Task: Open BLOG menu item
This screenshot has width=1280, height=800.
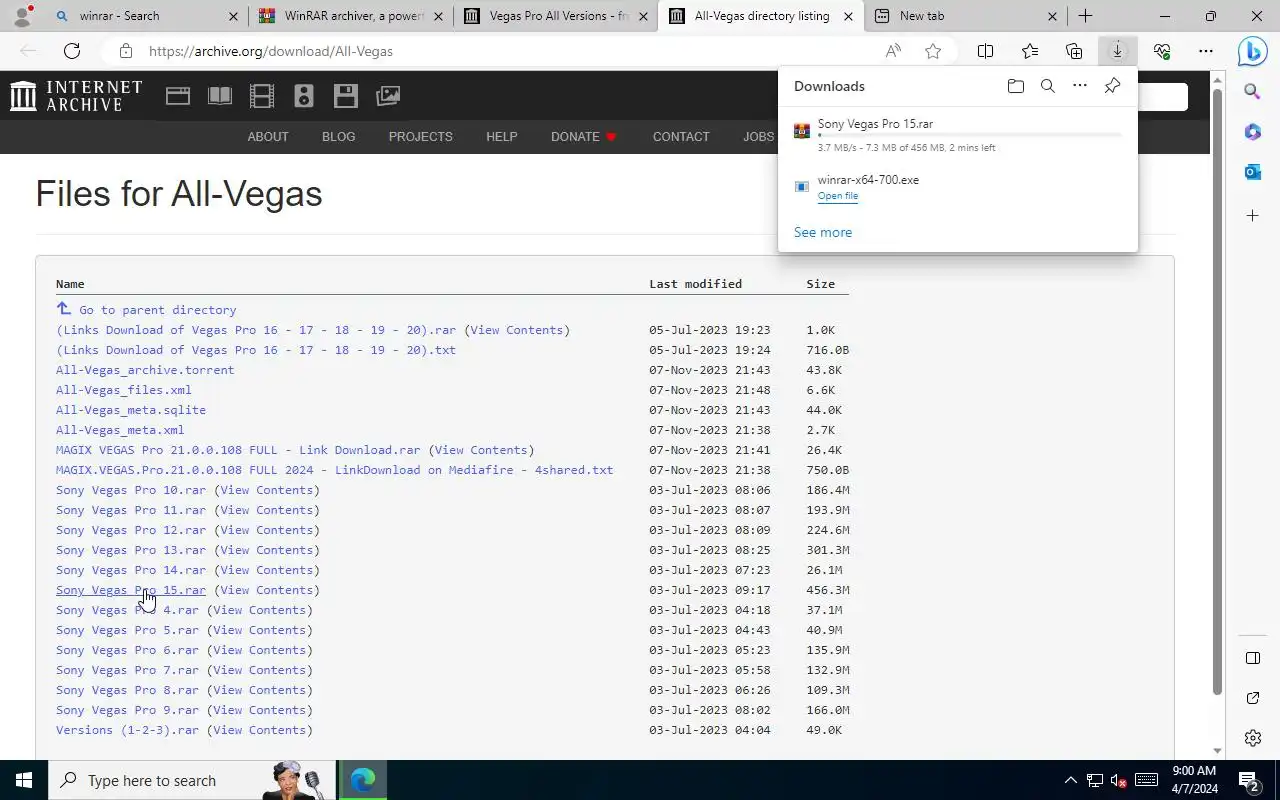Action: coord(339,137)
